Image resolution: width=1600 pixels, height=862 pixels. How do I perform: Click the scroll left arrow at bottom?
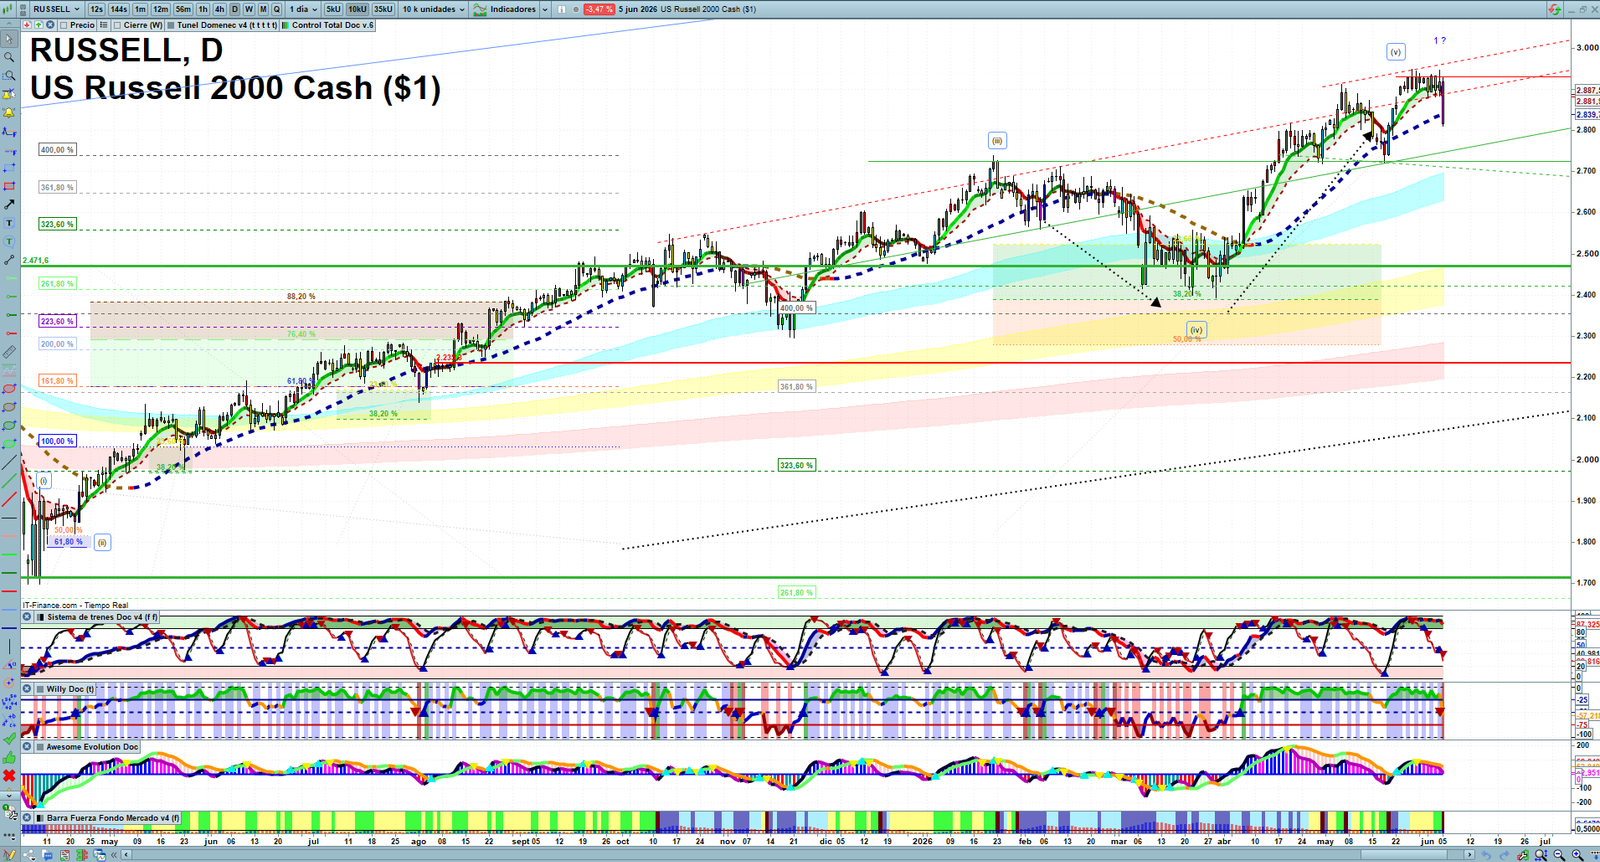[x=126, y=855]
